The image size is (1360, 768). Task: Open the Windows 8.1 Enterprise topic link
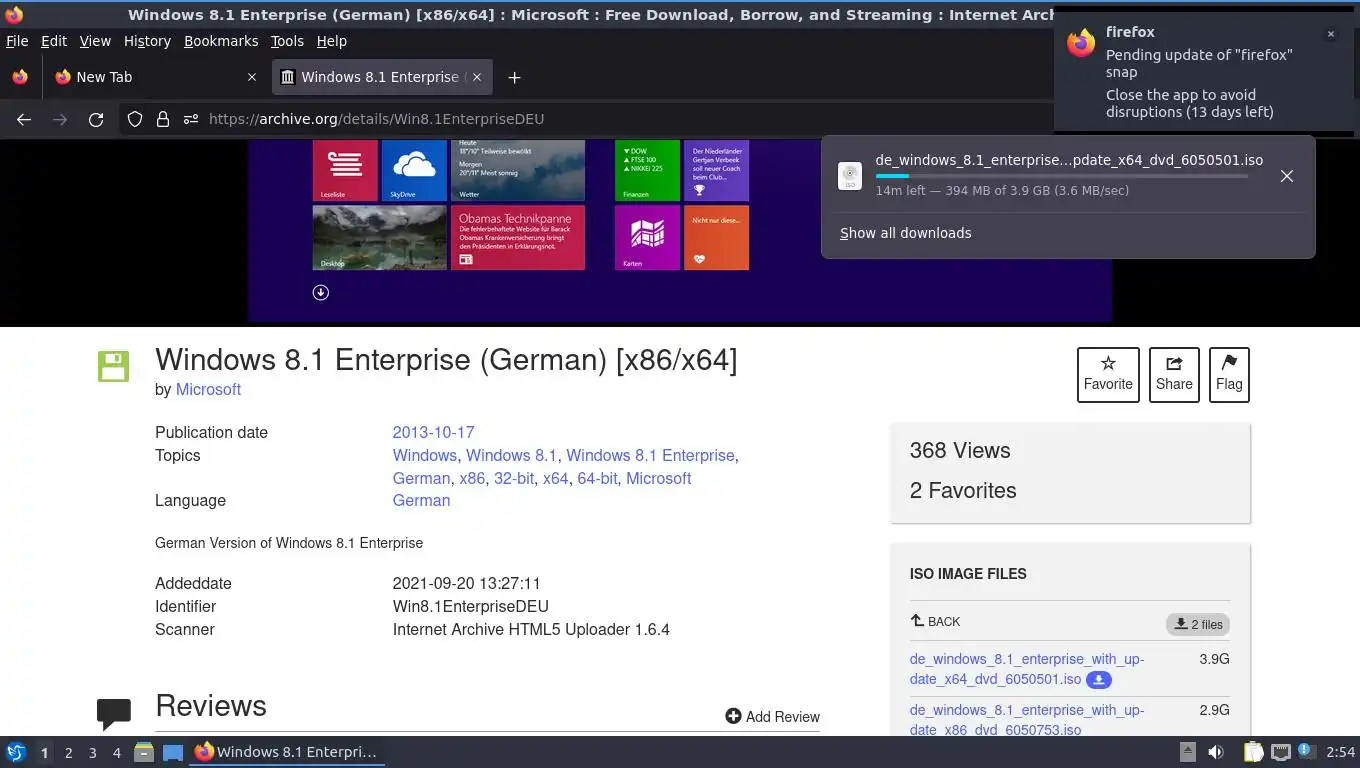pyautogui.click(x=650, y=456)
